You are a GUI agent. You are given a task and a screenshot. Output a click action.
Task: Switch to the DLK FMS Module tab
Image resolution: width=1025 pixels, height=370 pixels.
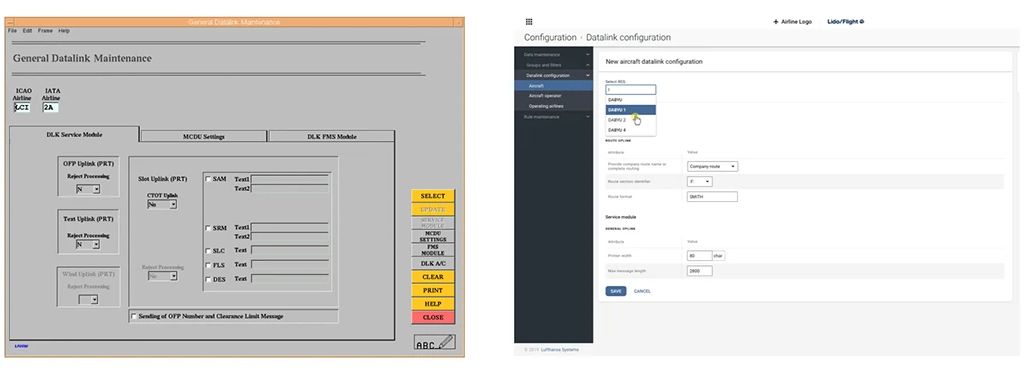pyautogui.click(x=332, y=137)
